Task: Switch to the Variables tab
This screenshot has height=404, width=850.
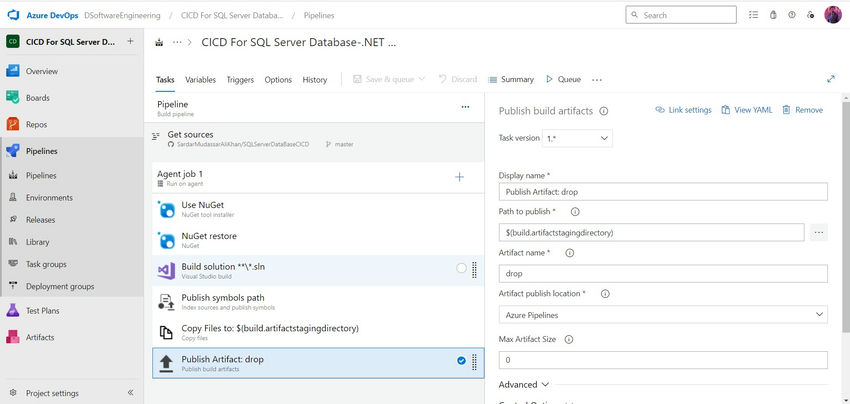Action: coord(200,80)
